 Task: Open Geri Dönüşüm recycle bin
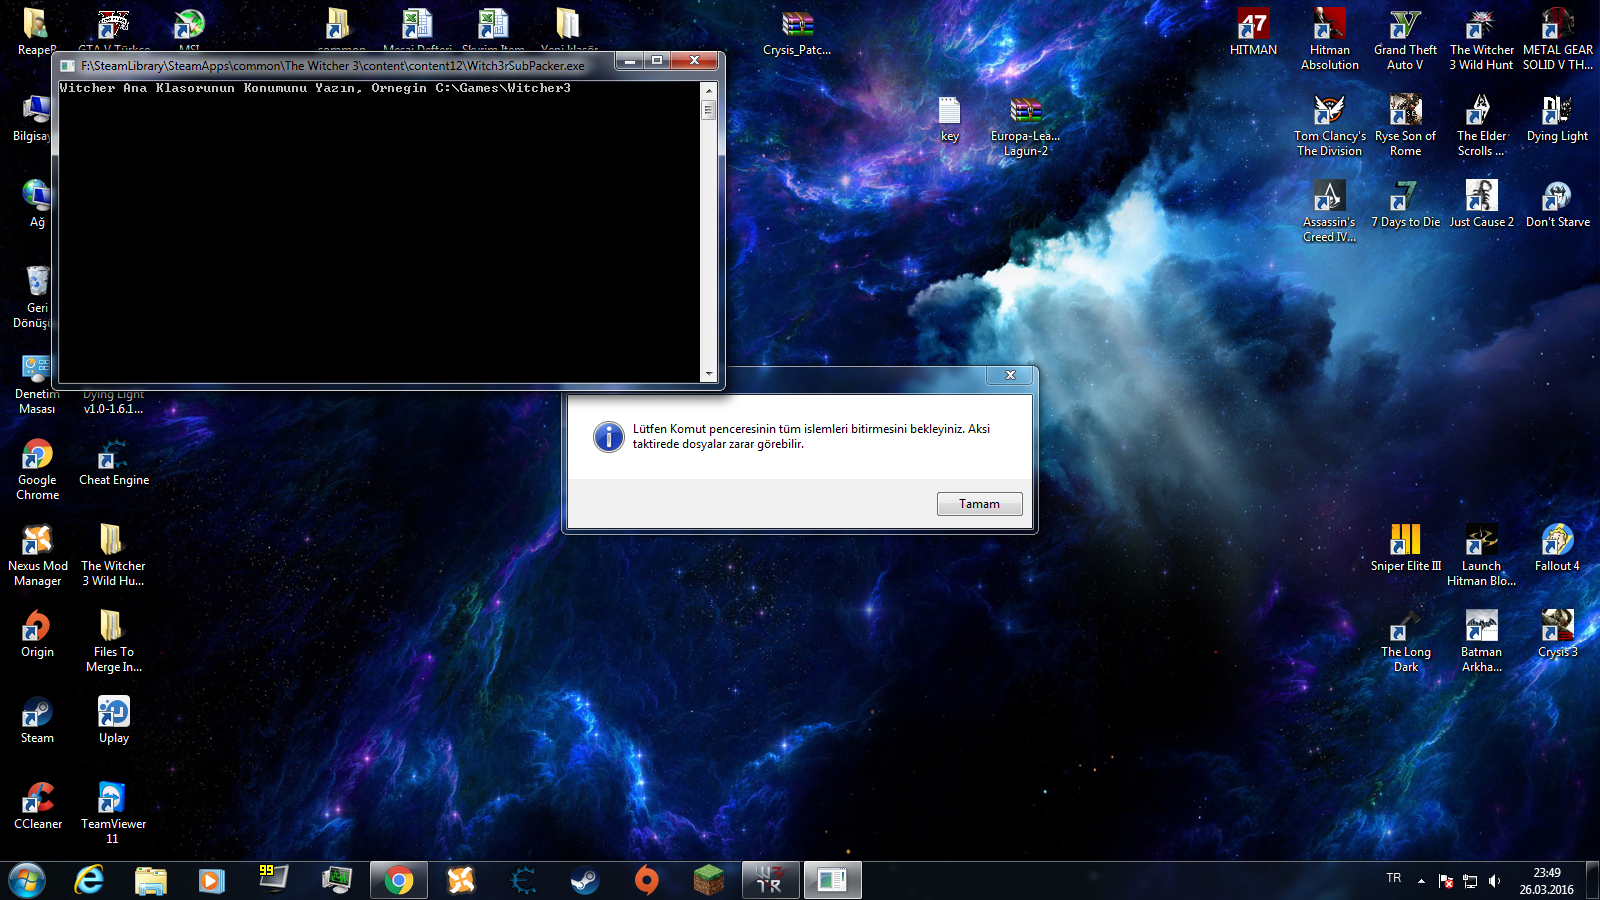click(x=34, y=297)
